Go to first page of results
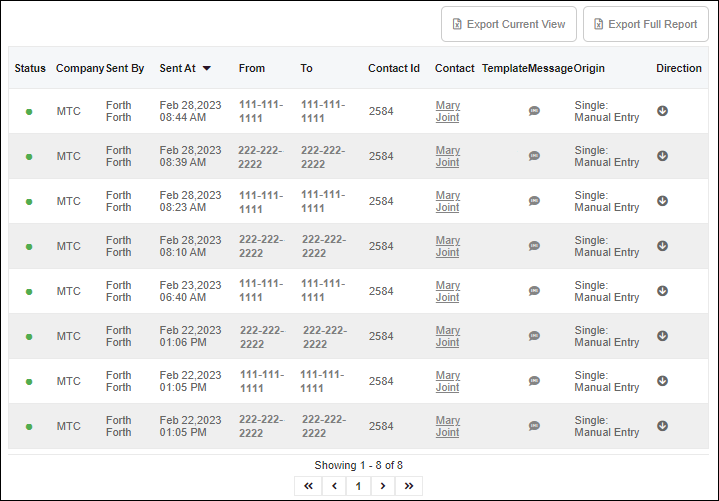 308,486
